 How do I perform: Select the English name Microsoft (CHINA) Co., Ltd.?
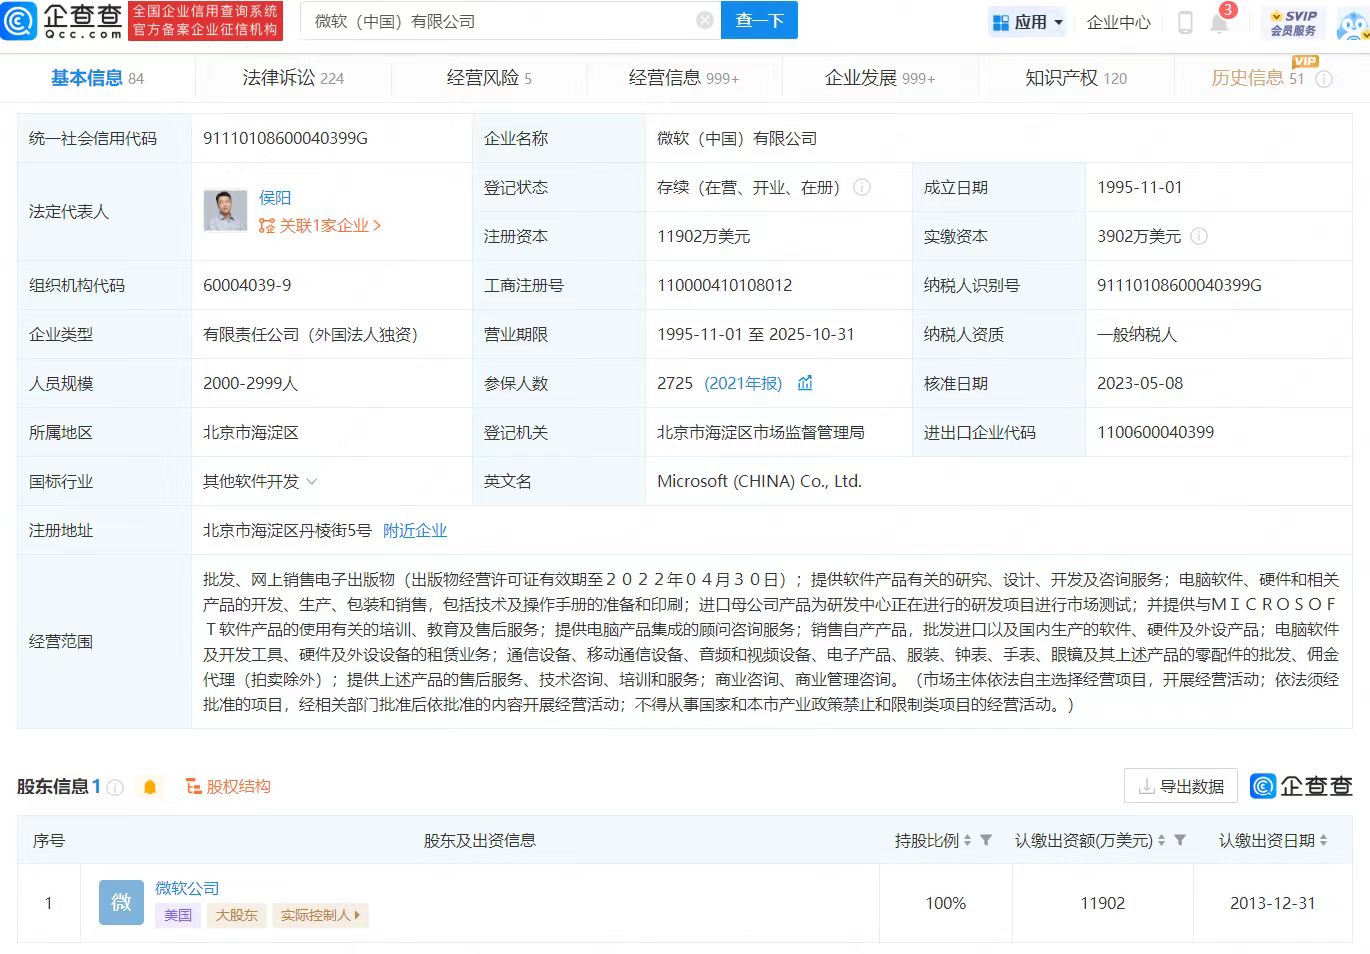click(759, 481)
